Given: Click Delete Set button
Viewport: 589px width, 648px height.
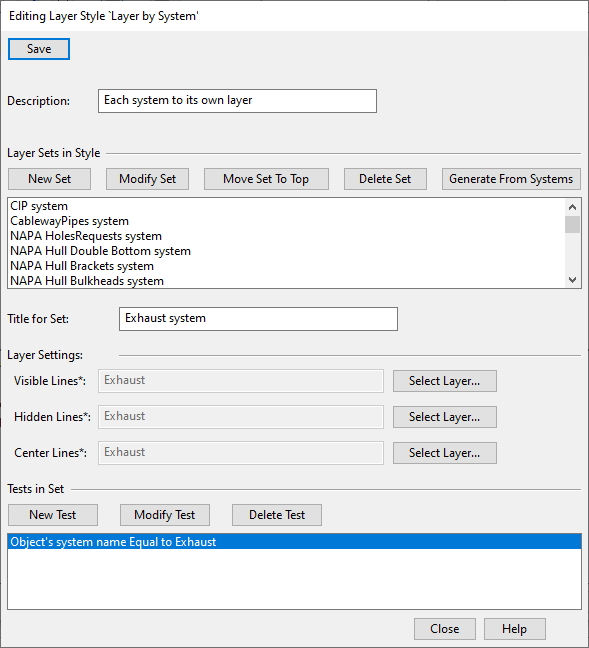Looking at the screenshot, I should pos(385,179).
